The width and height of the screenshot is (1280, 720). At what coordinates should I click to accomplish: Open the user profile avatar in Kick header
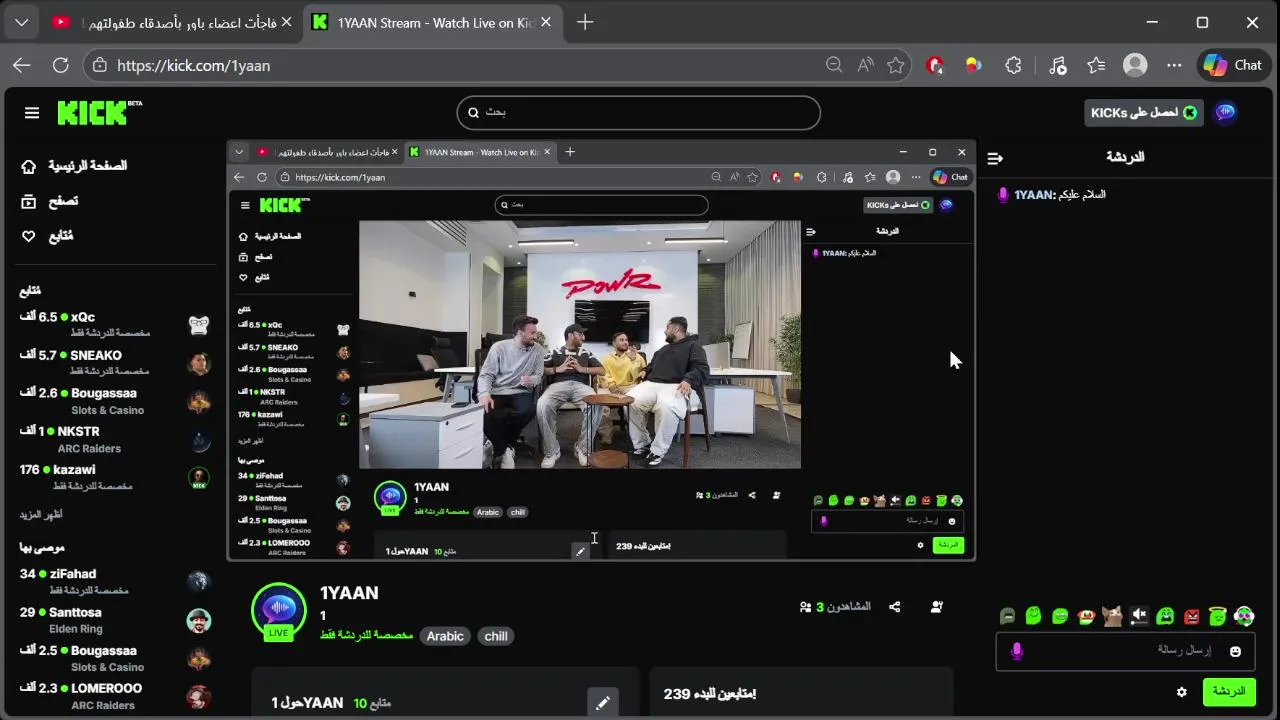1225,113
